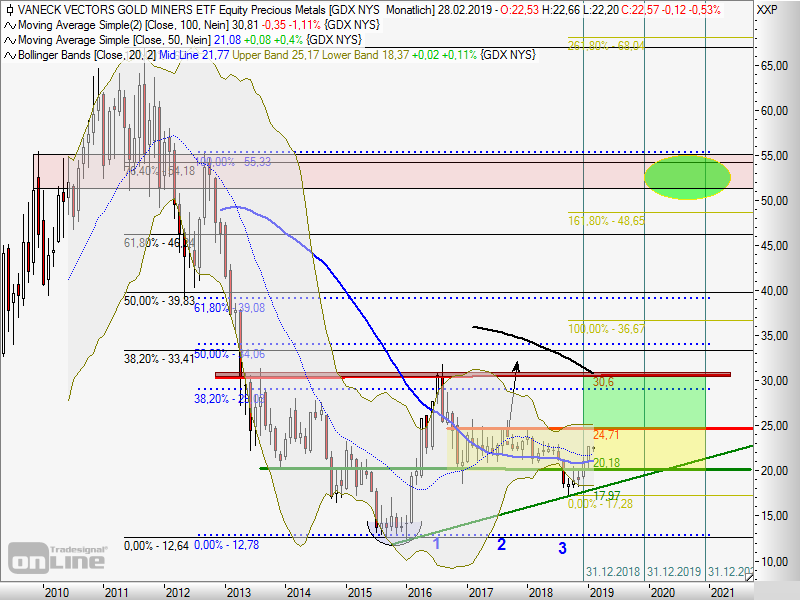Click the 40,00 price axis label
Screen dimensions: 800x600
[x=774, y=291]
